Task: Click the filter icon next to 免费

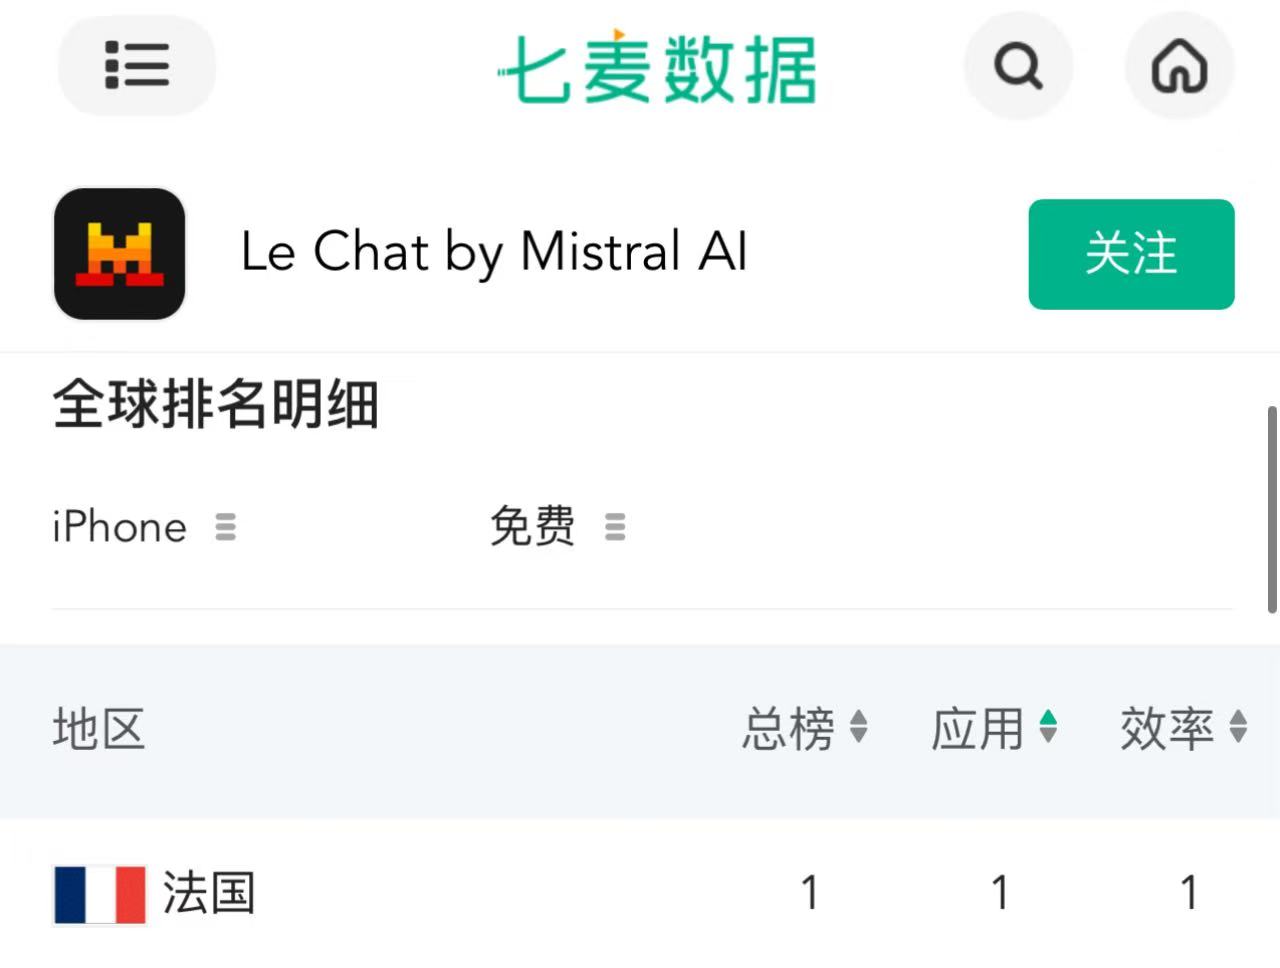Action: click(x=613, y=527)
